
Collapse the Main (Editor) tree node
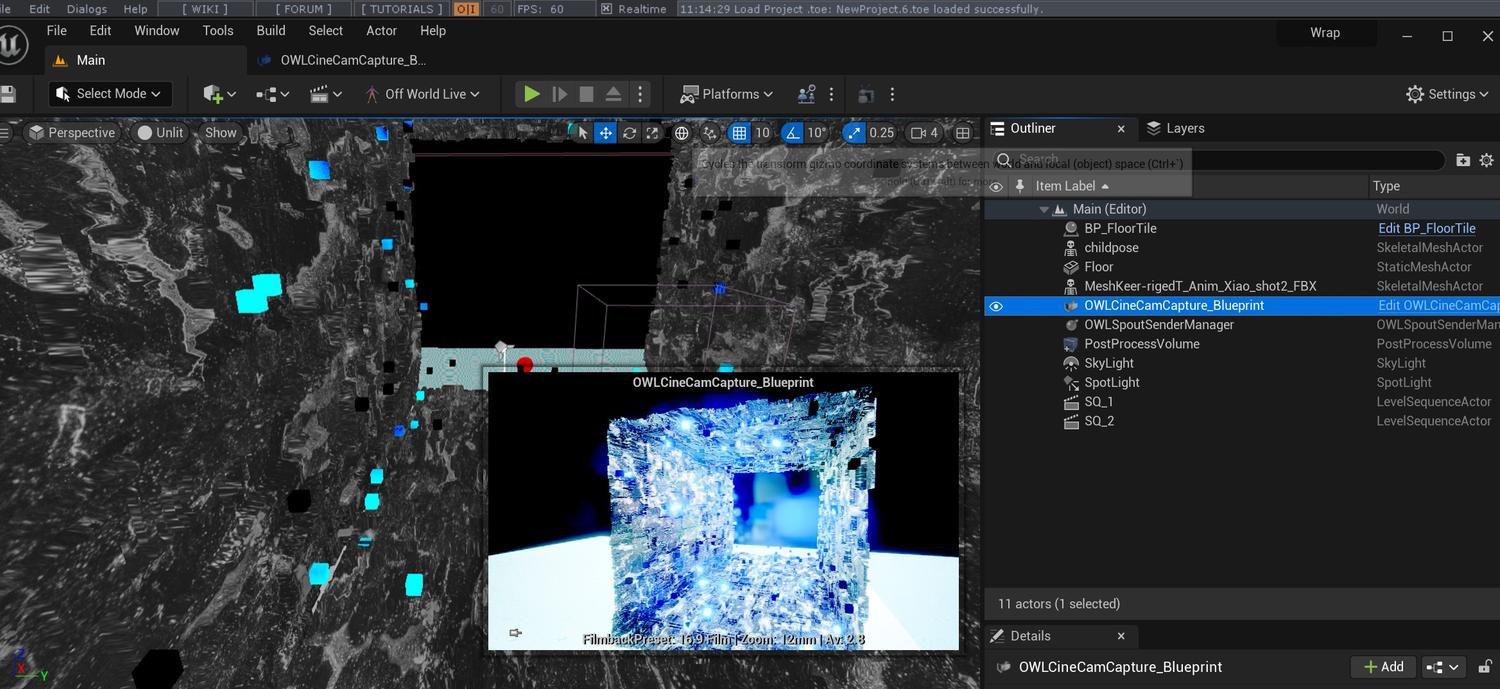point(1044,210)
